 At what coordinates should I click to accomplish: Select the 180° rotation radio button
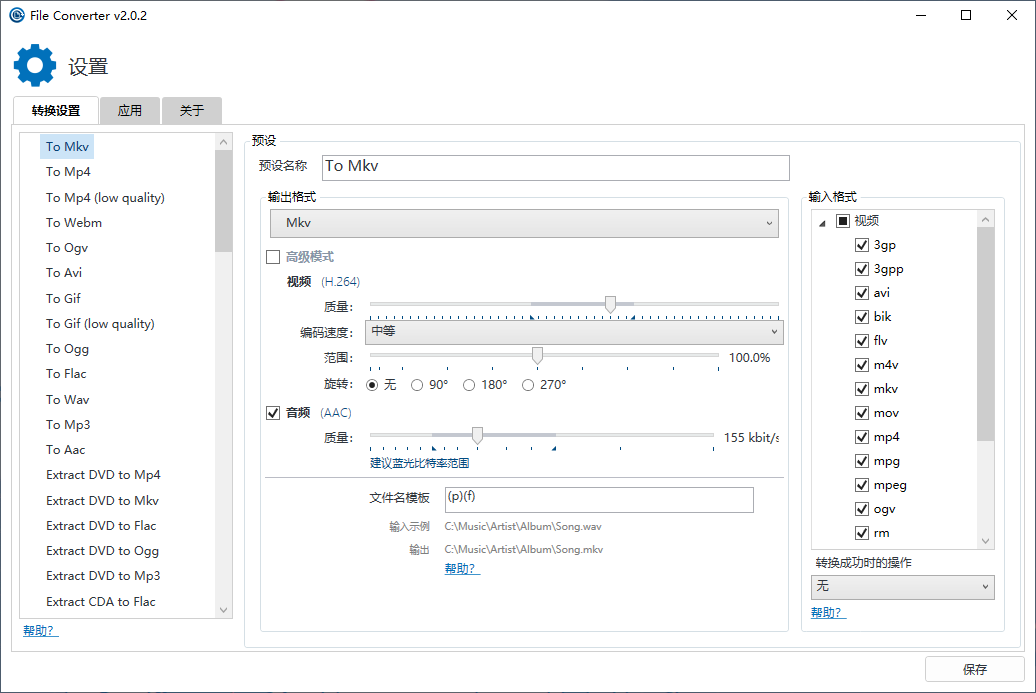[x=469, y=385]
